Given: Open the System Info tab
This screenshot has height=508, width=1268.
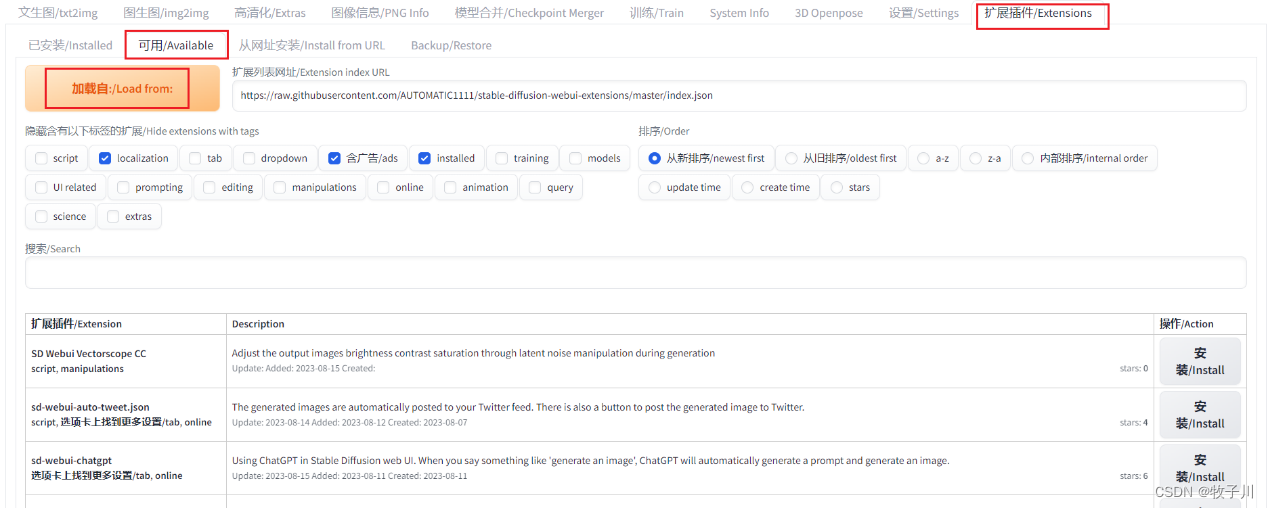Looking at the screenshot, I should point(739,13).
